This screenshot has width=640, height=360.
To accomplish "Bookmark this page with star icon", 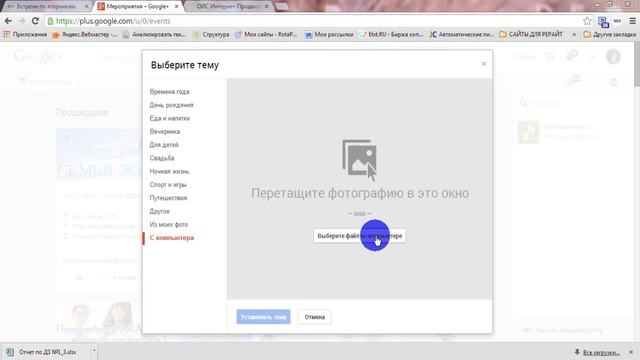I will click(x=587, y=21).
